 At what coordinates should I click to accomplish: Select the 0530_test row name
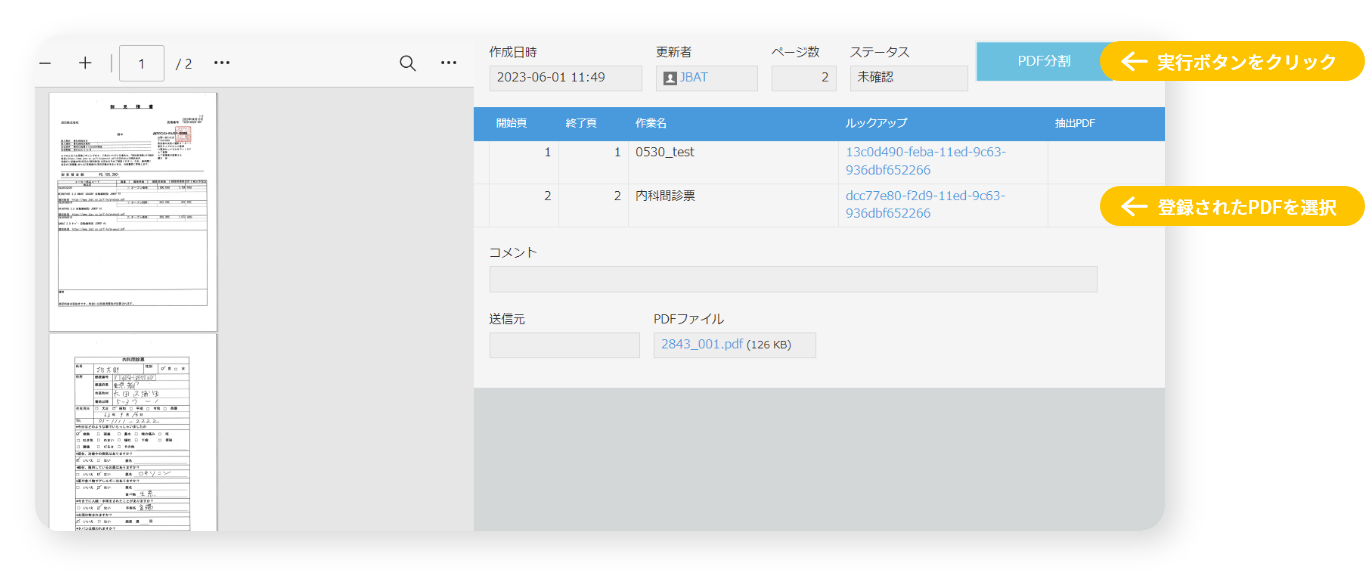pyautogui.click(x=665, y=152)
